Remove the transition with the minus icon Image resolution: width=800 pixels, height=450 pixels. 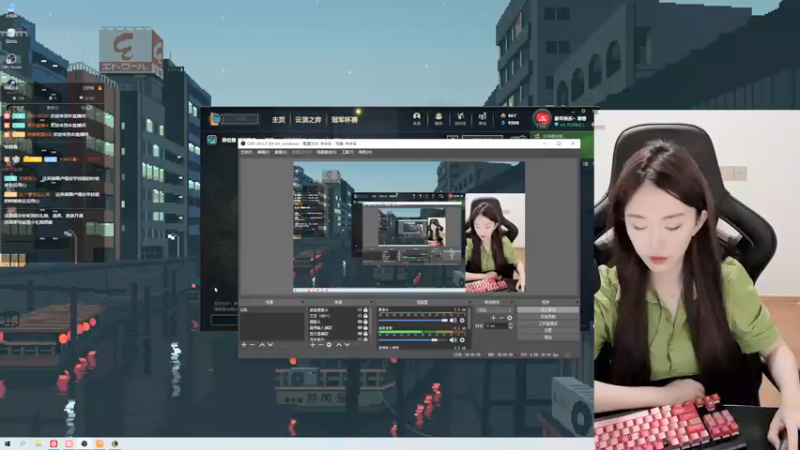tap(502, 318)
